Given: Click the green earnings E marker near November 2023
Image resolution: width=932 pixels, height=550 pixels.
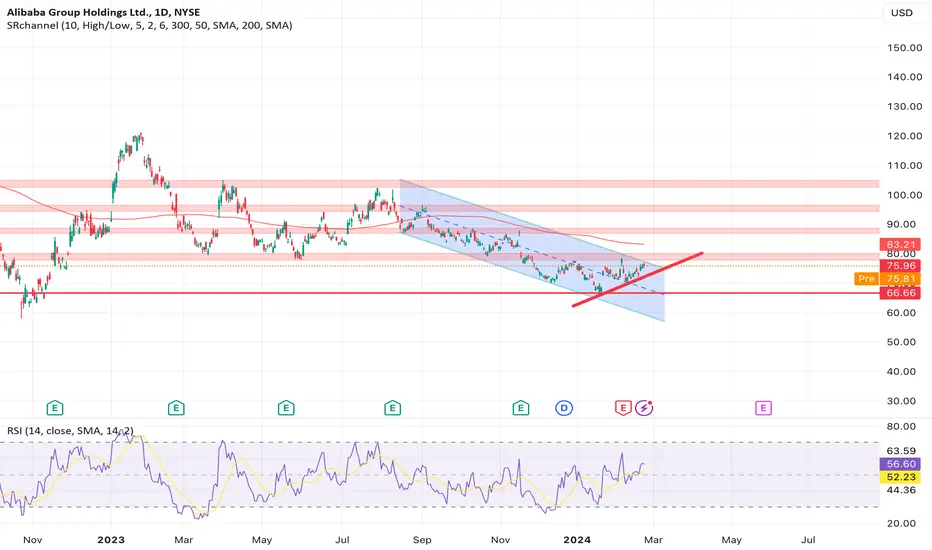Looking at the screenshot, I should pos(521,408).
